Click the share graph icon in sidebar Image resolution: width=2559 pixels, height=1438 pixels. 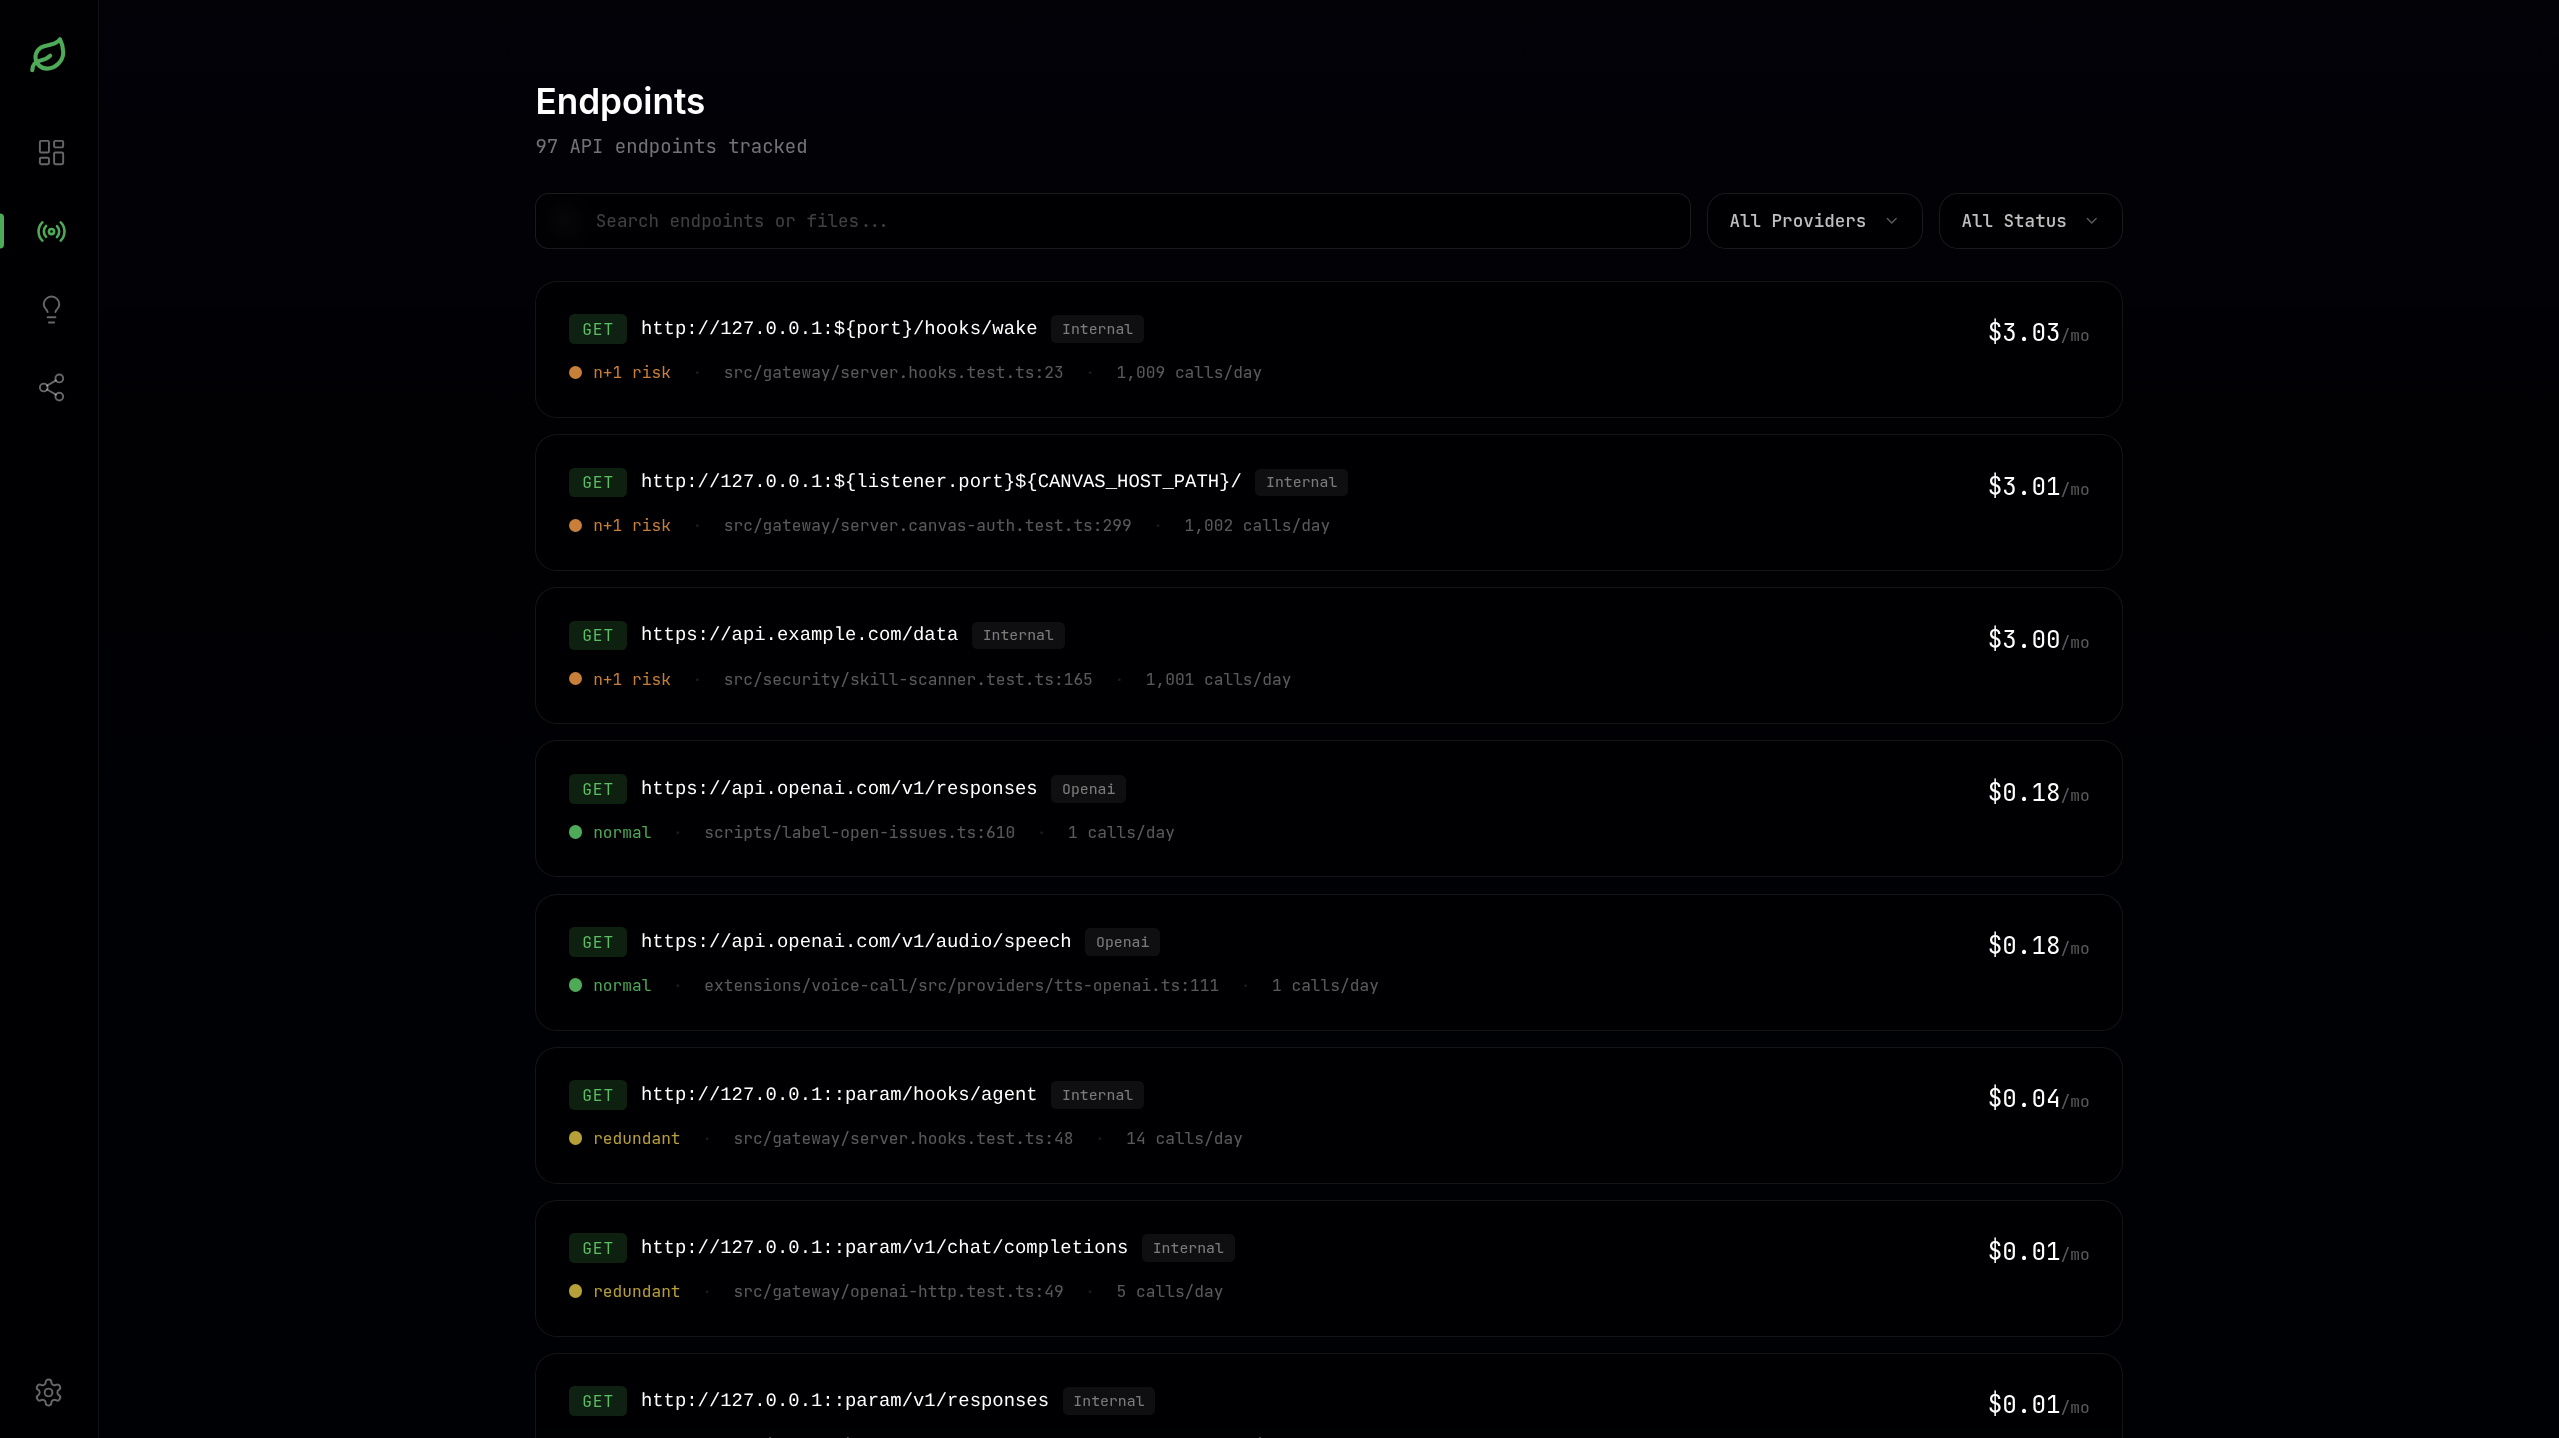coord(51,387)
